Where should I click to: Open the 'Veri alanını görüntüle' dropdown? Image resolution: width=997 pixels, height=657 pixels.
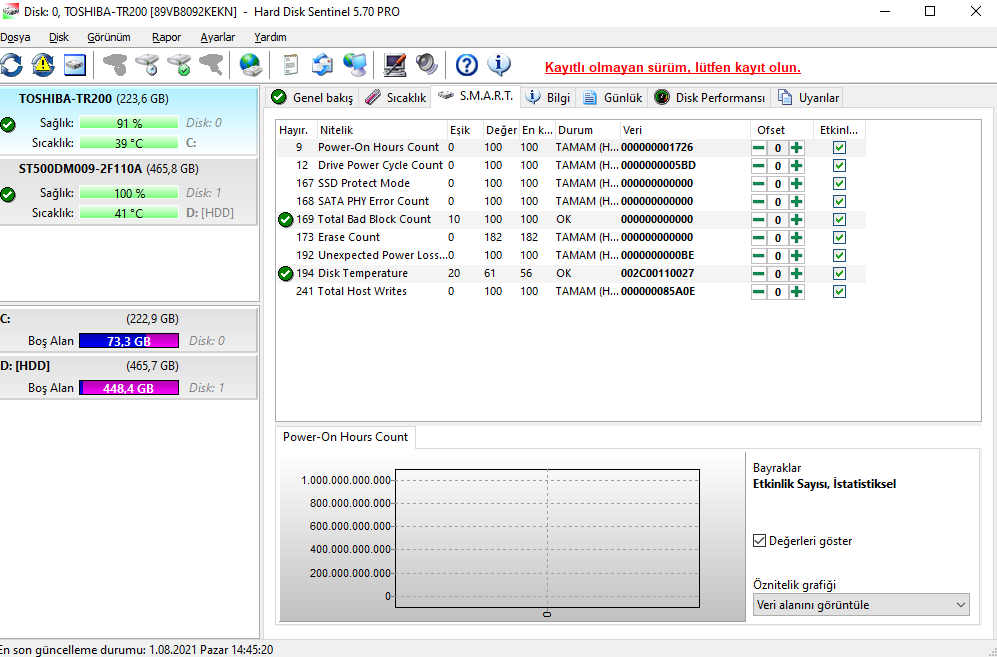[x=861, y=605]
